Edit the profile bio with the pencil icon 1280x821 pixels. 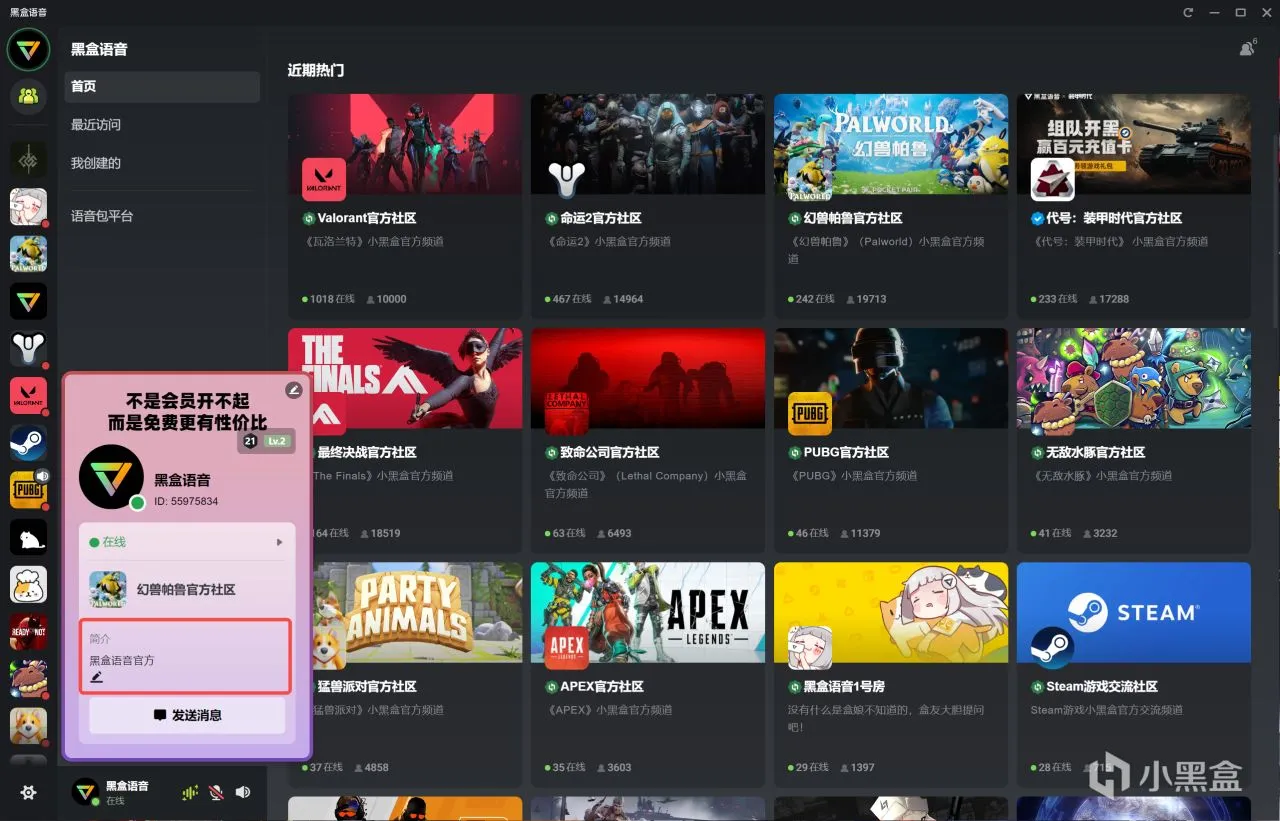97,678
